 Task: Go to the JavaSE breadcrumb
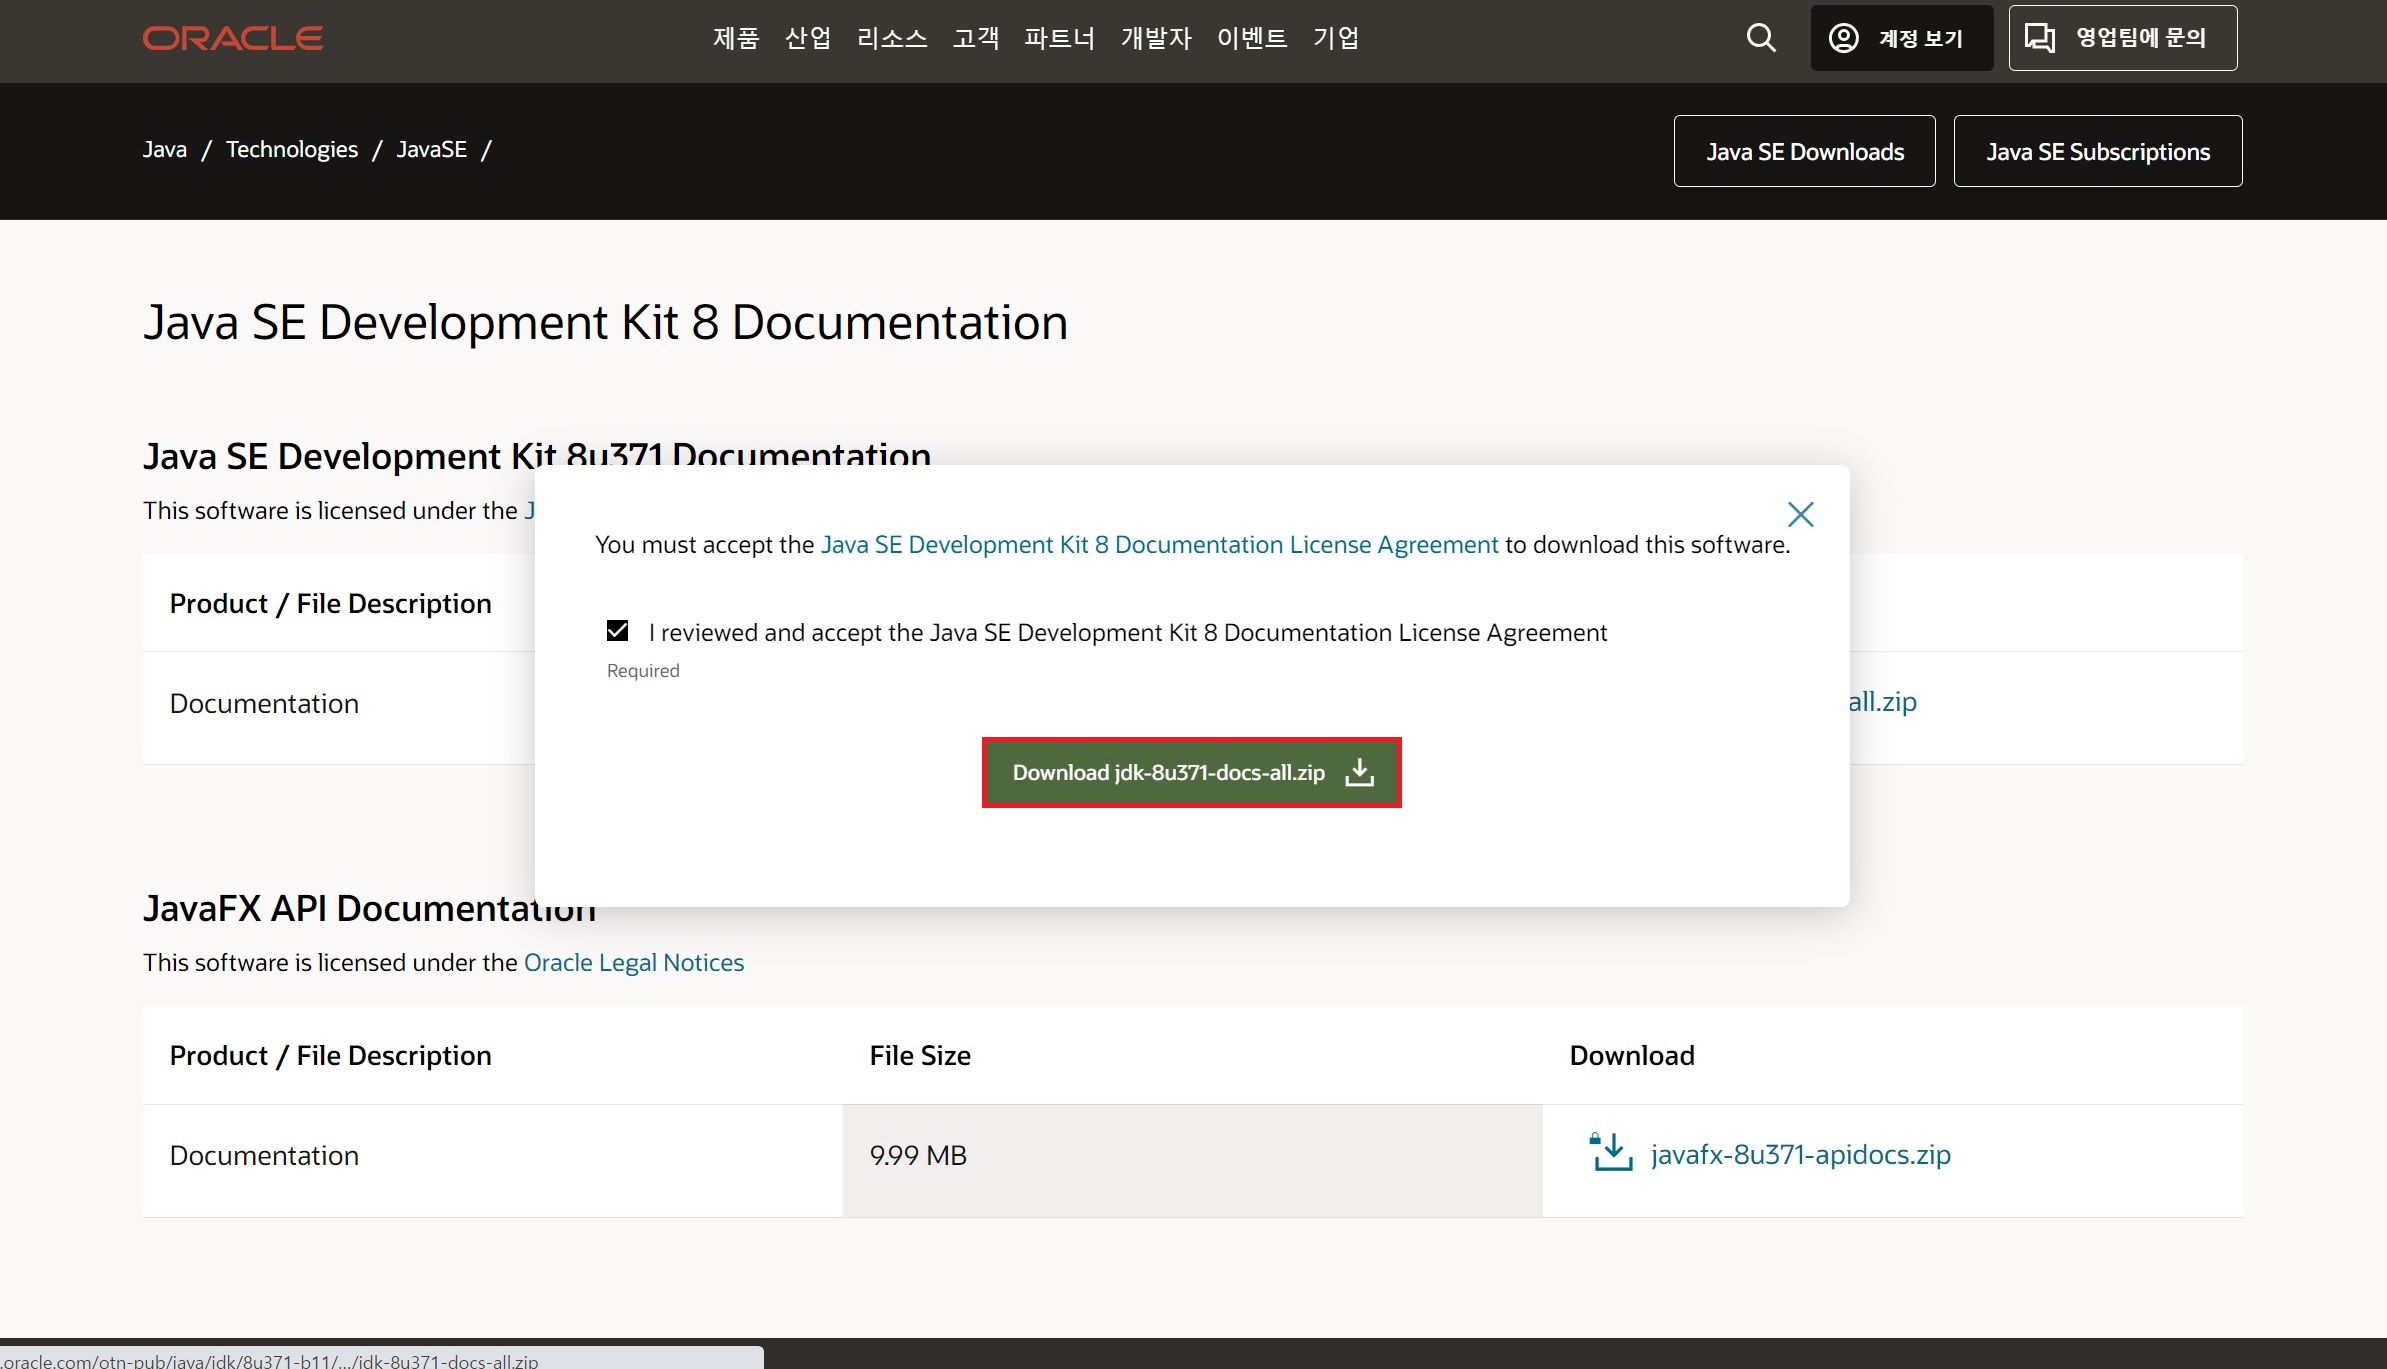click(x=432, y=149)
